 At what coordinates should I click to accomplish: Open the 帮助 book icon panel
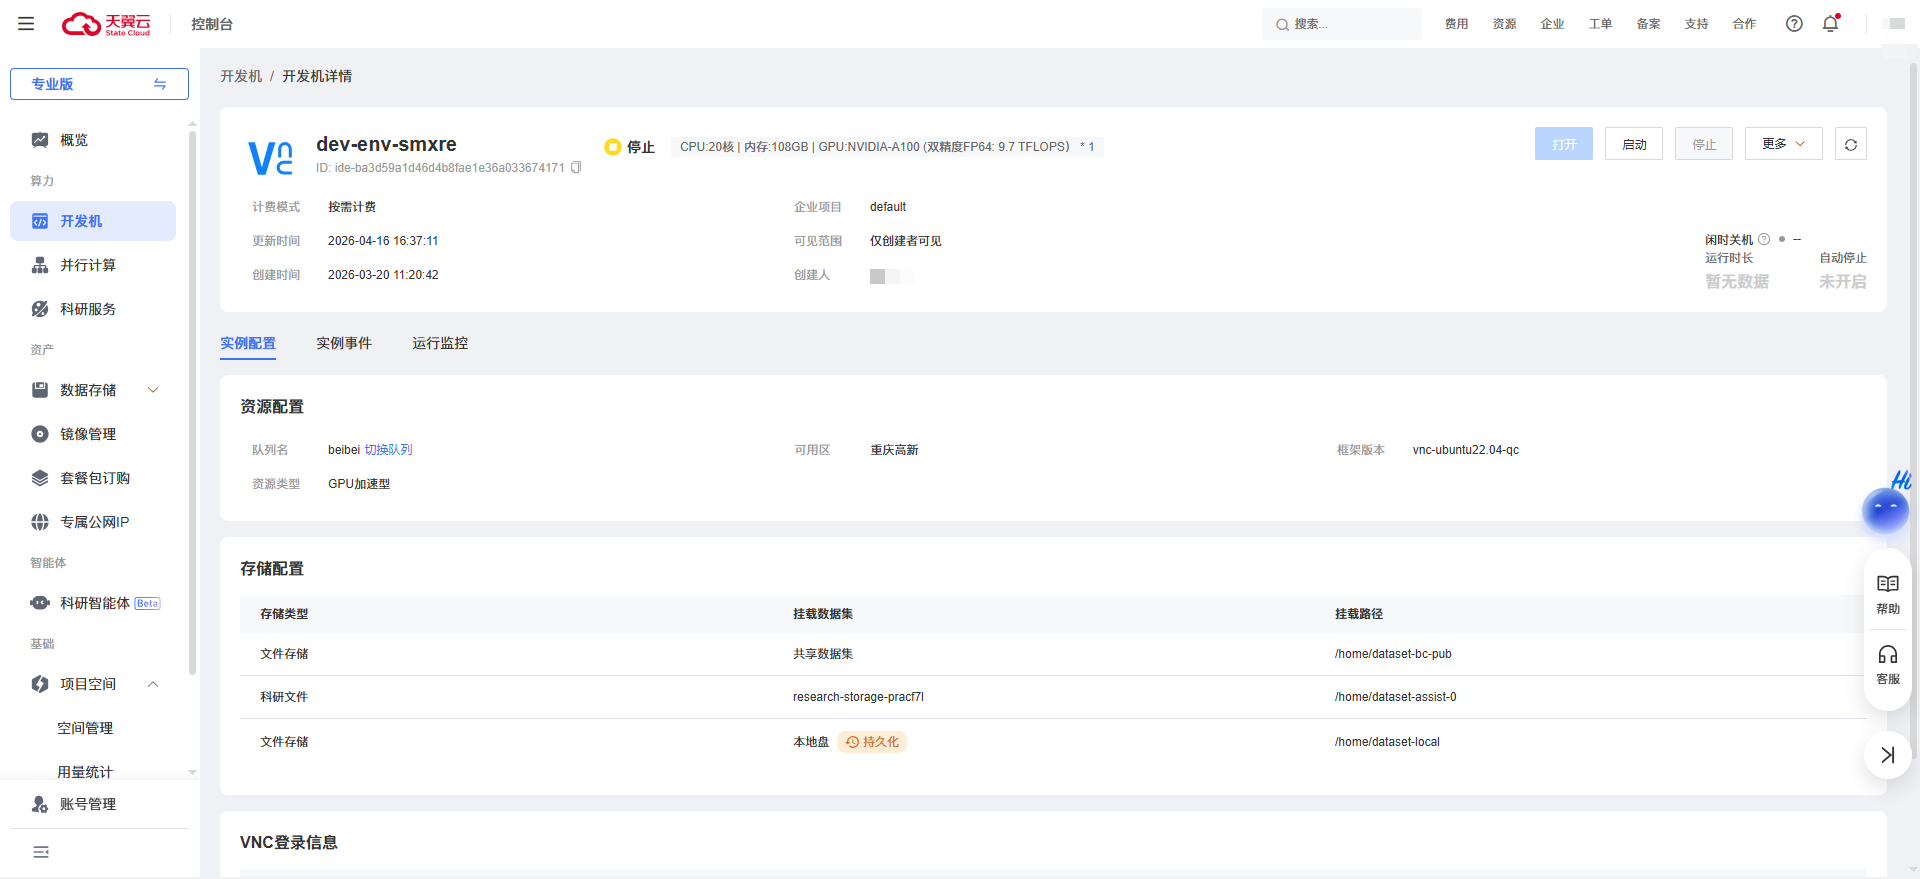(x=1887, y=594)
